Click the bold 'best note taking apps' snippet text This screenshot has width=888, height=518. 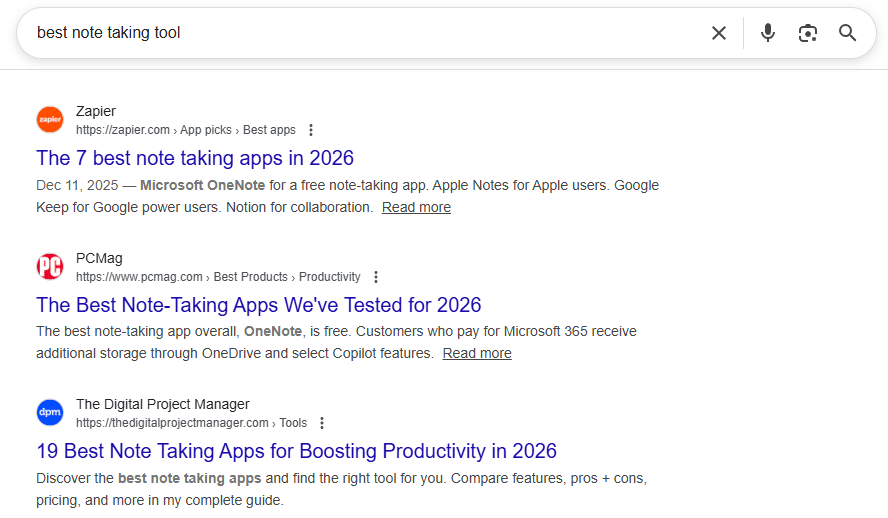click(x=190, y=478)
